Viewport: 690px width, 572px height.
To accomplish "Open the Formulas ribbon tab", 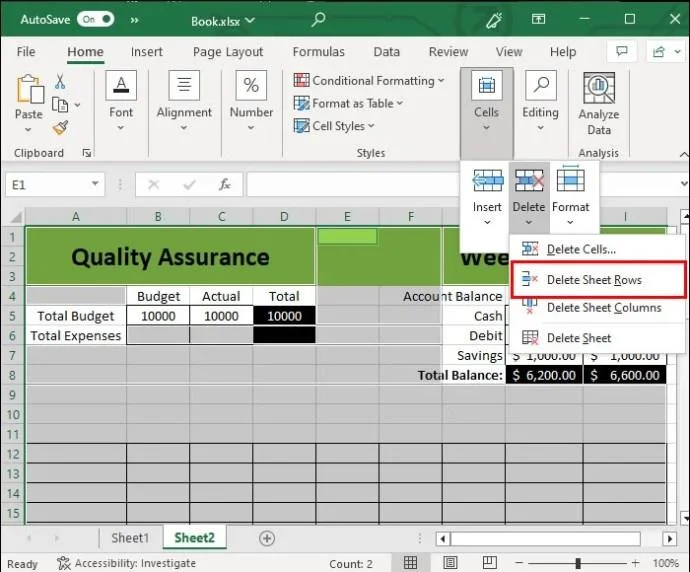I will point(318,52).
